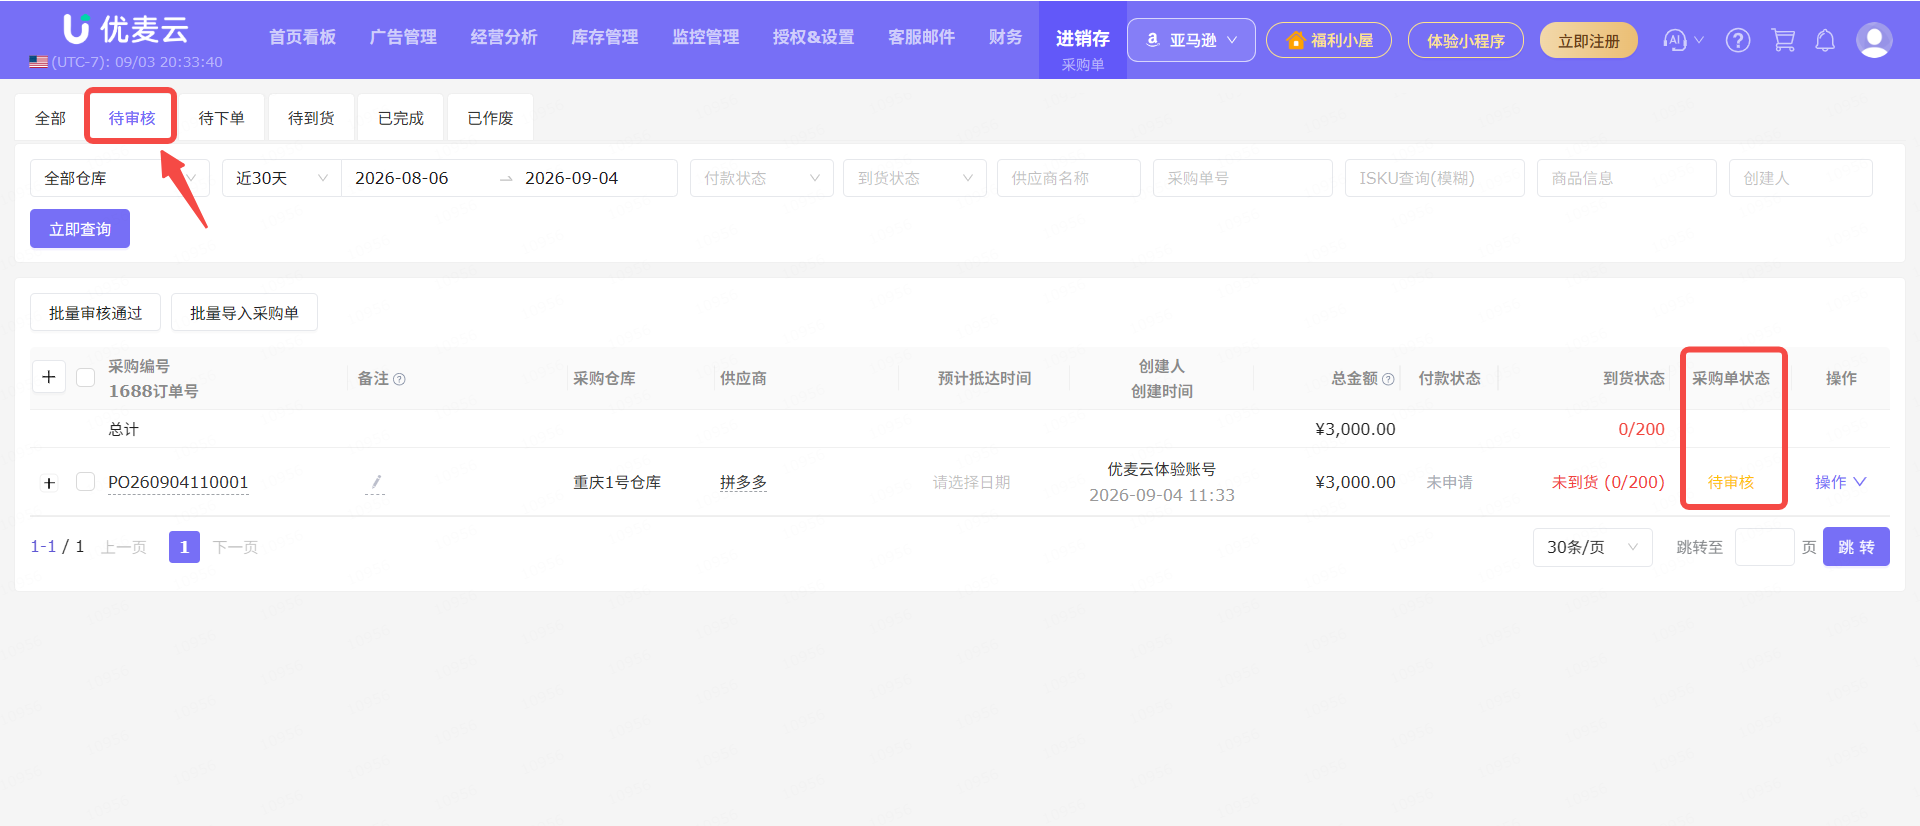Go to page 1 in pagination

[184, 547]
